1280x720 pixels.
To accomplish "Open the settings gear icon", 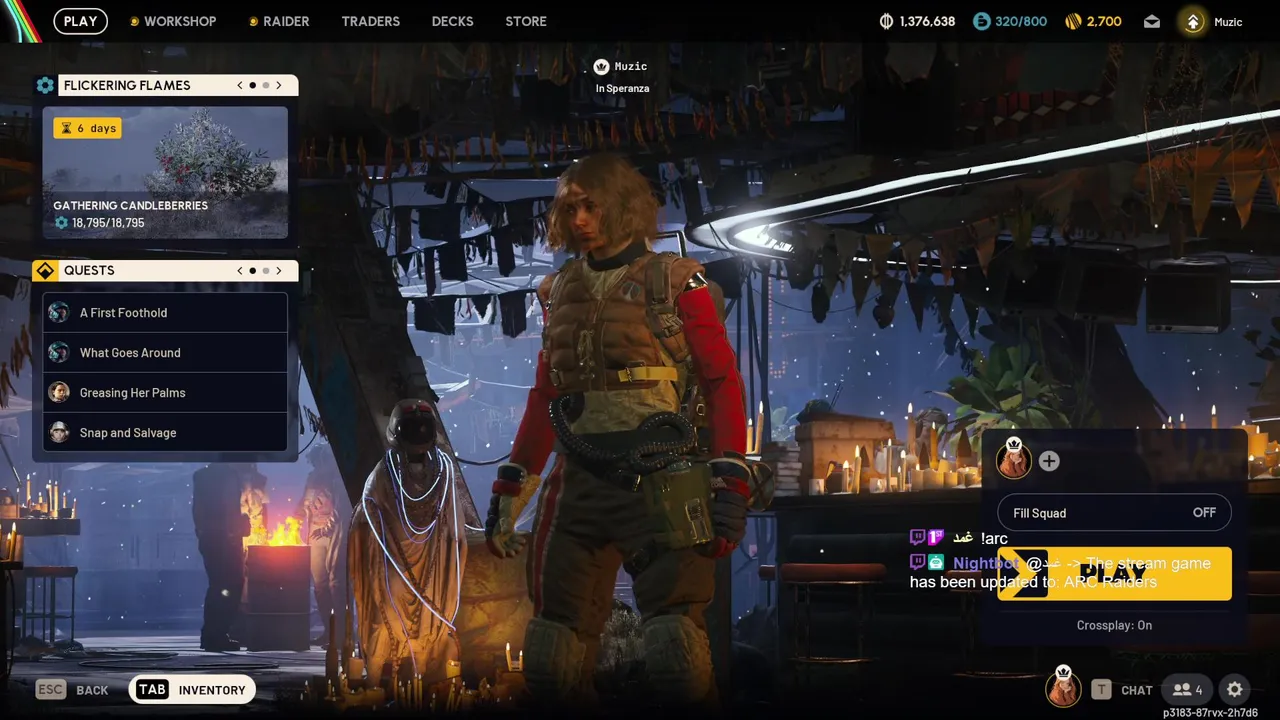I will click(1235, 689).
